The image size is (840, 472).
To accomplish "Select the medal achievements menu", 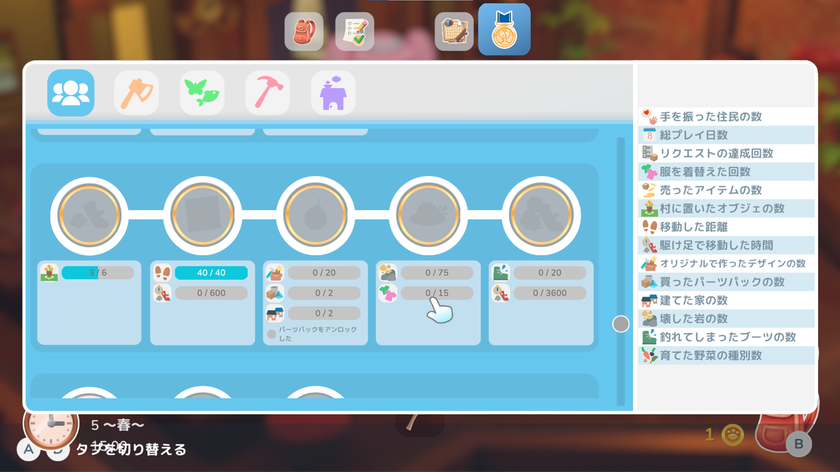I will (x=504, y=30).
